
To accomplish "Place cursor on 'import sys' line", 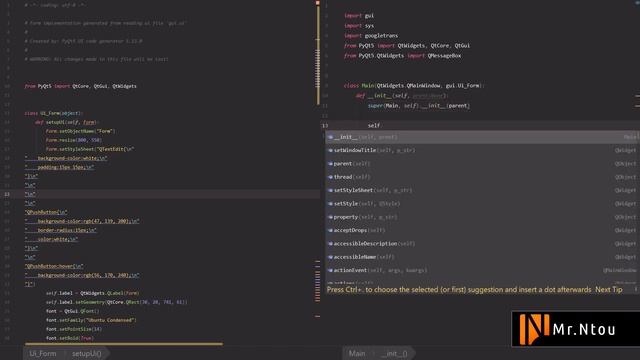I will [359, 26].
